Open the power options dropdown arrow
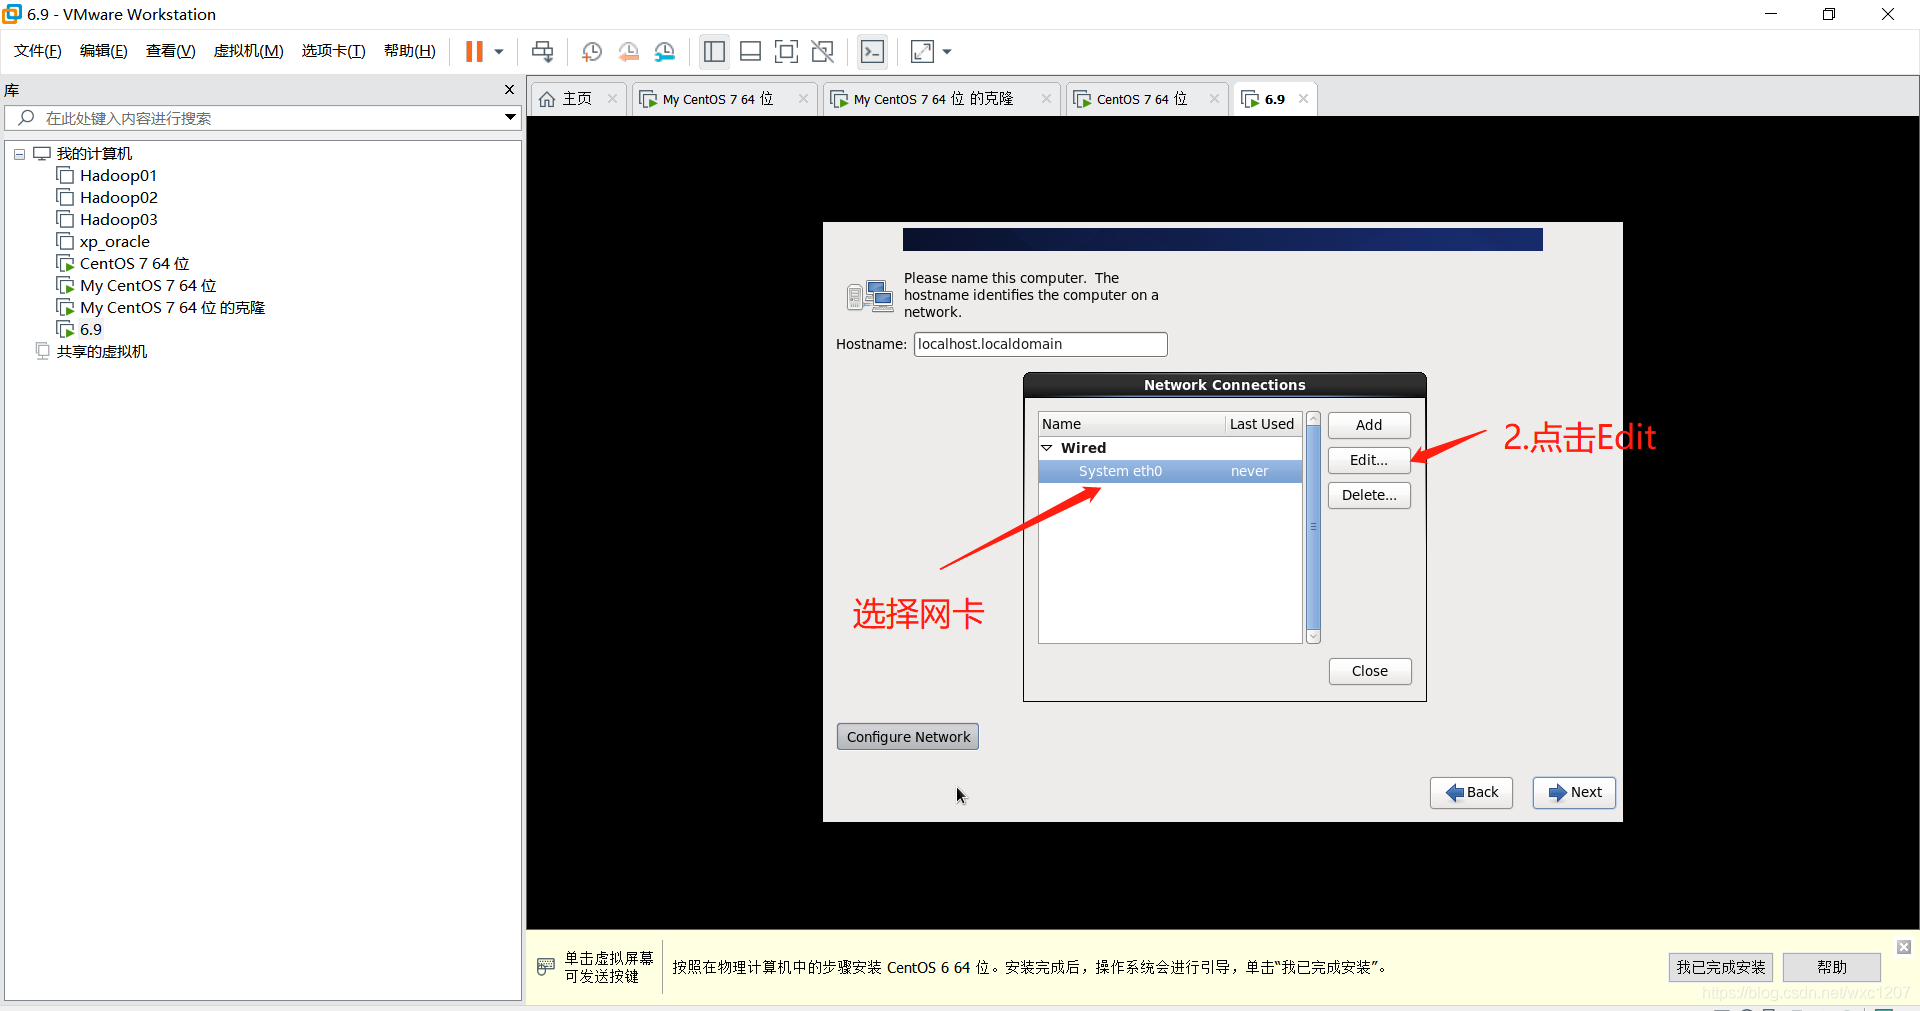 click(498, 52)
